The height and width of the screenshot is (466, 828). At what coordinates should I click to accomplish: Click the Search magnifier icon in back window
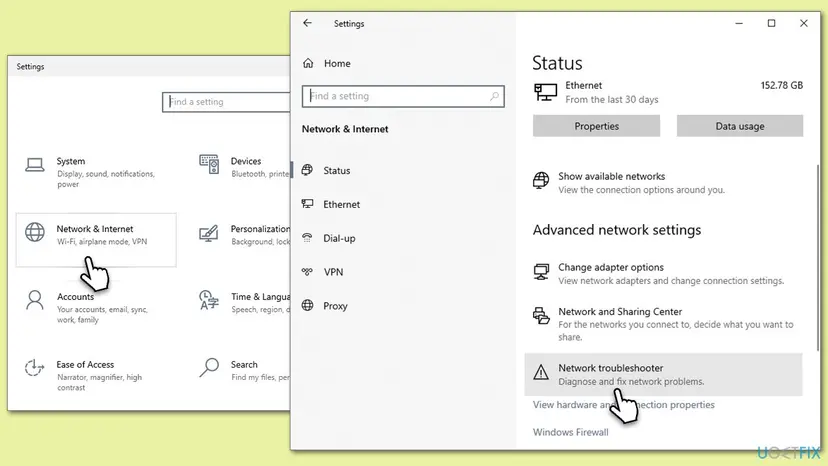209,367
